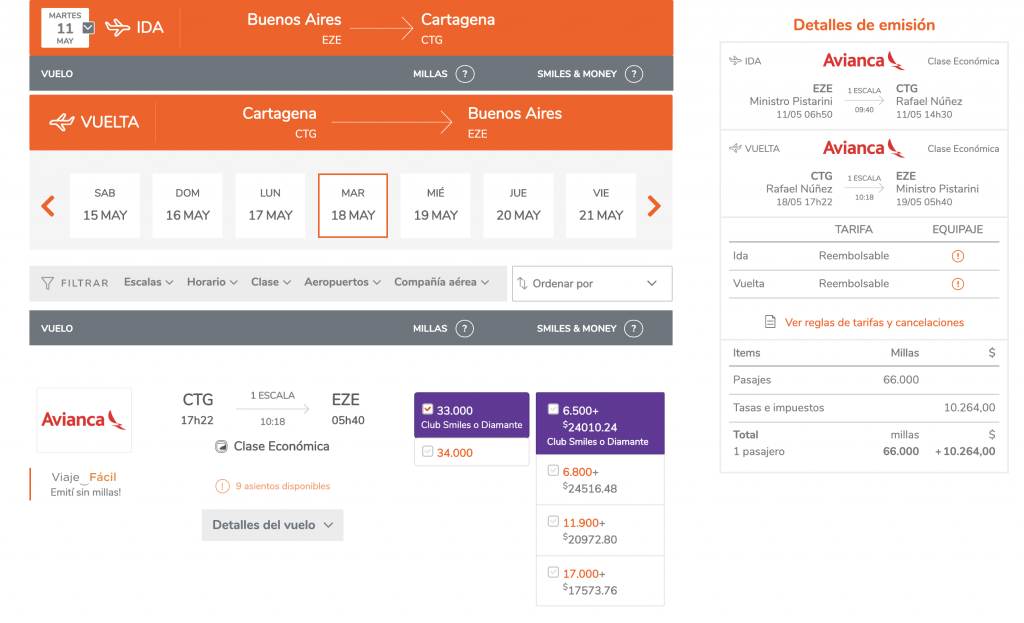Click the Ida baggage alert icon

958,256
